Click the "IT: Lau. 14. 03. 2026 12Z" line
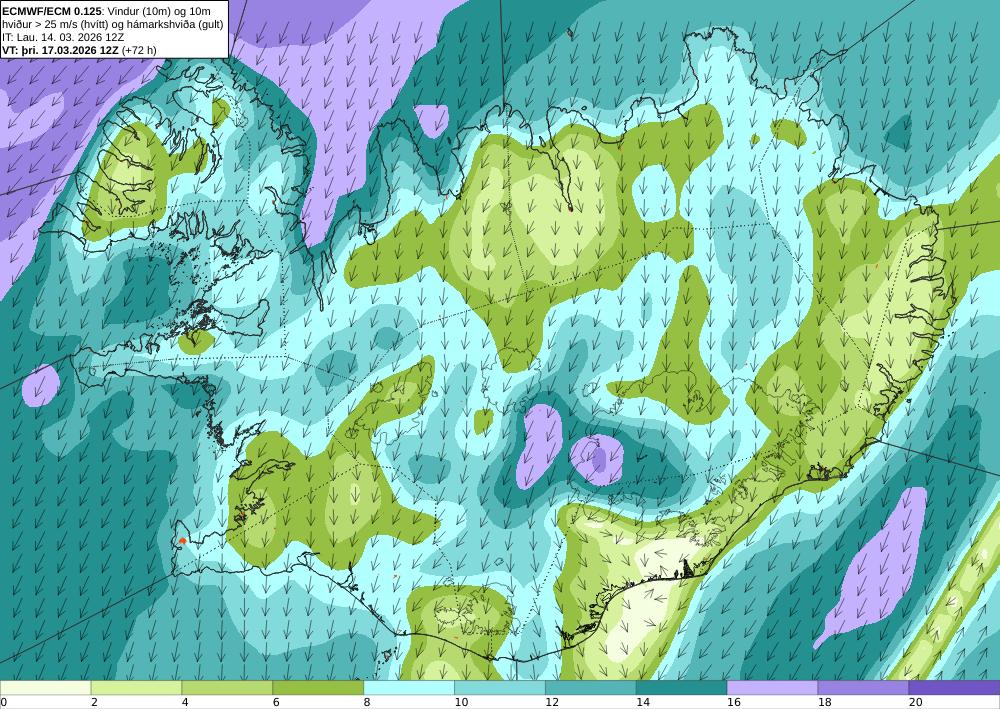 coord(62,37)
